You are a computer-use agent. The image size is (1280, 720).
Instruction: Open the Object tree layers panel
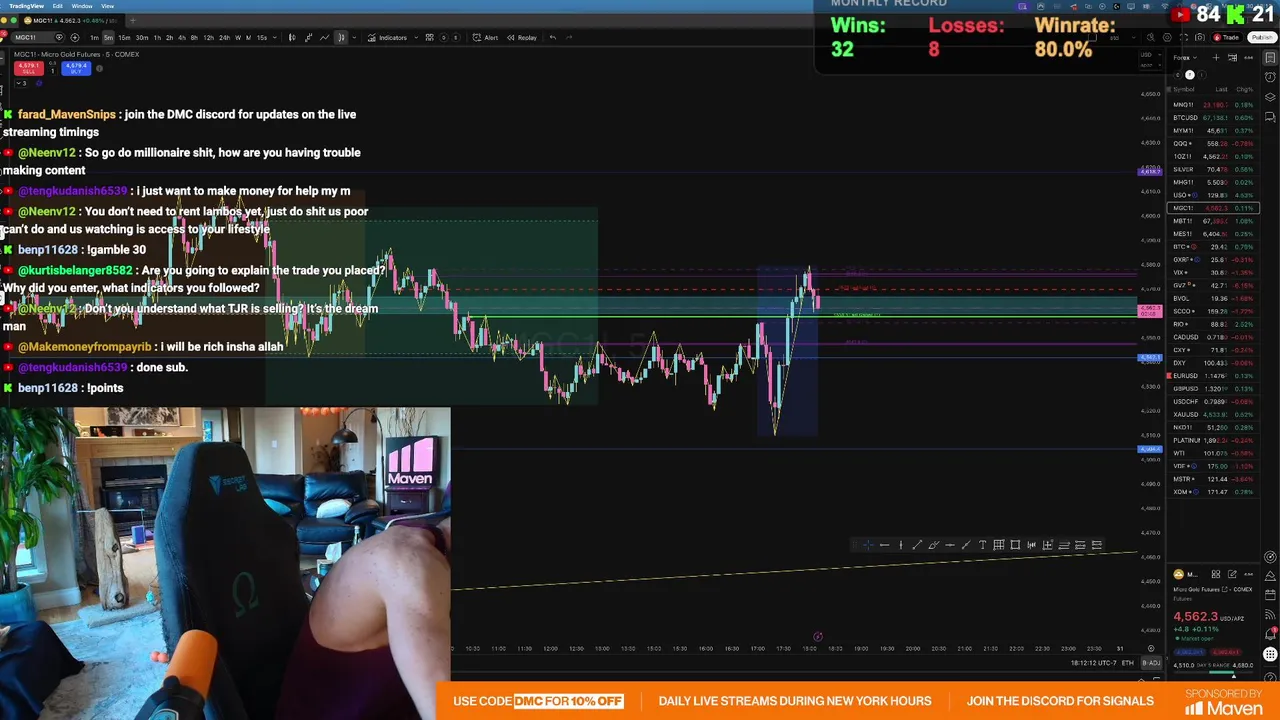[1270, 97]
